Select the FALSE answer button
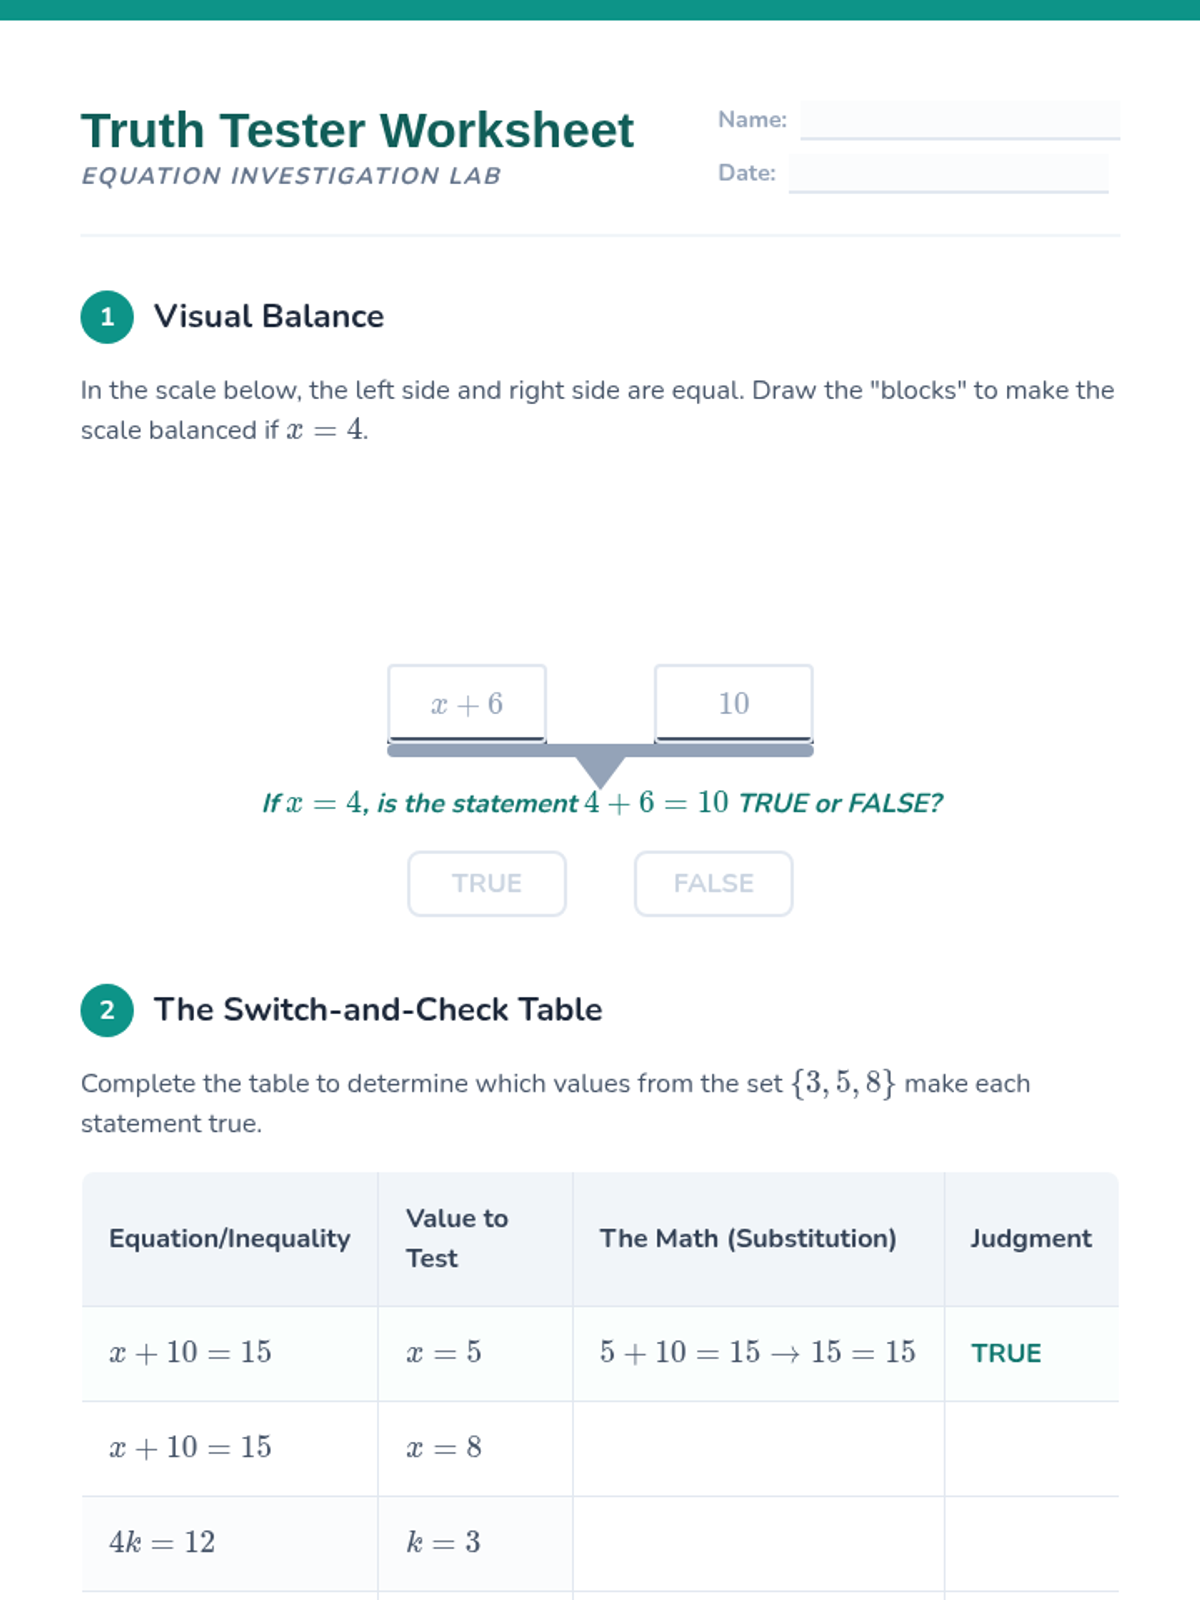Image resolution: width=1200 pixels, height=1600 pixels. click(x=713, y=884)
